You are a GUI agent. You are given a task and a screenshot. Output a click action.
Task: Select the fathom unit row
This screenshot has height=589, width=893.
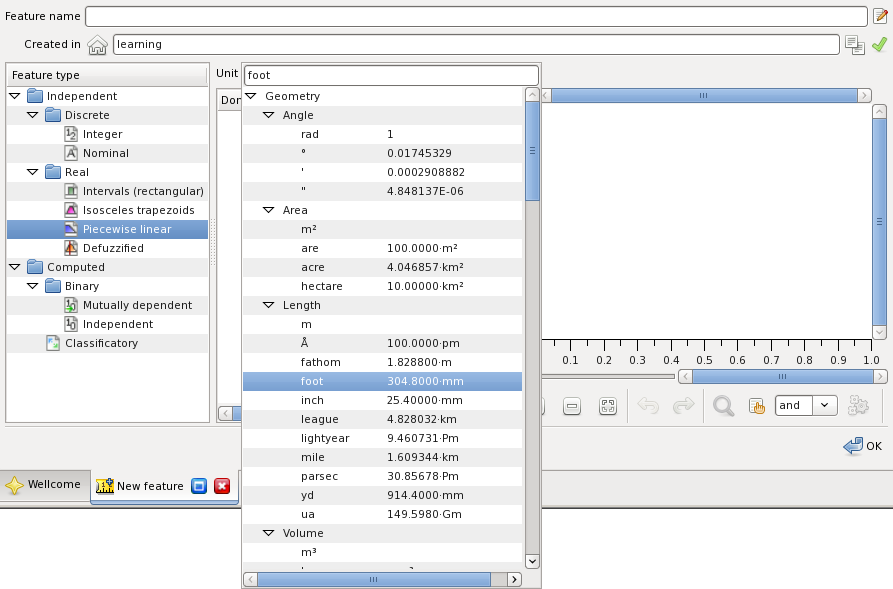pos(382,362)
